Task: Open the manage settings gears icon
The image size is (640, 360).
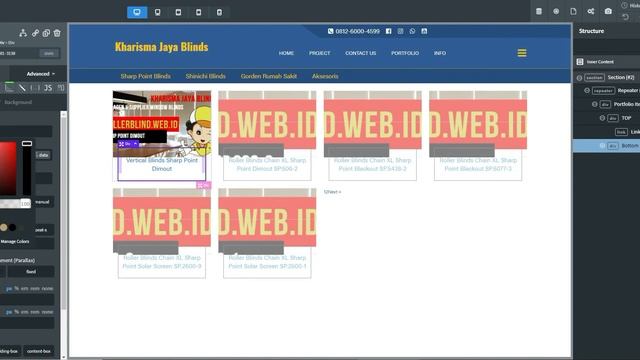Action: pos(591,11)
